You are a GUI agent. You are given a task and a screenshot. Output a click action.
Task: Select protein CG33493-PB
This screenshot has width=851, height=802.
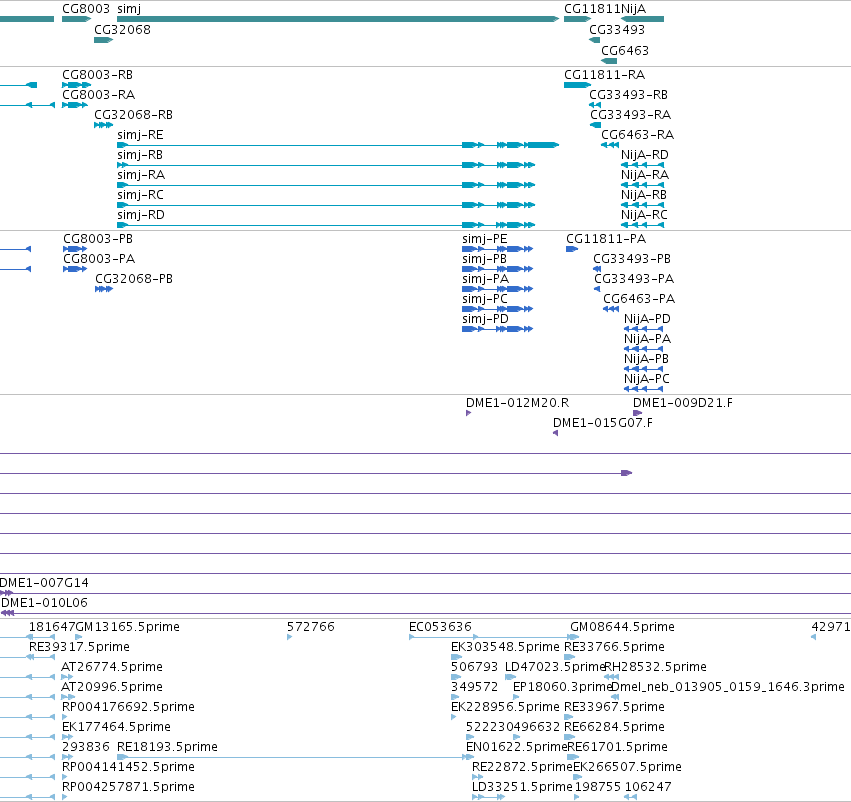pos(632,259)
